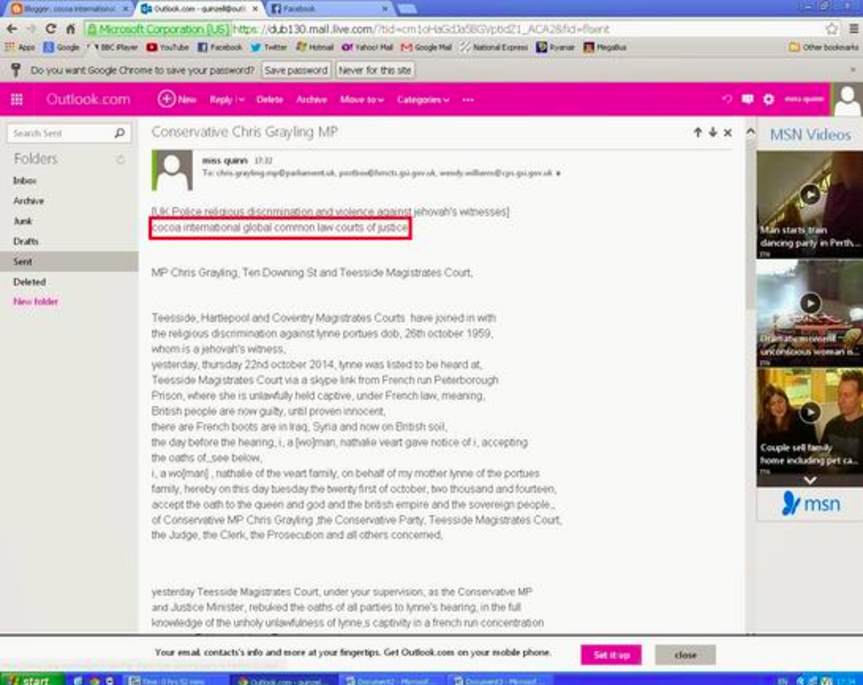Click the profile avatar picture in header
Screen dimensions: 863x685
[846, 100]
